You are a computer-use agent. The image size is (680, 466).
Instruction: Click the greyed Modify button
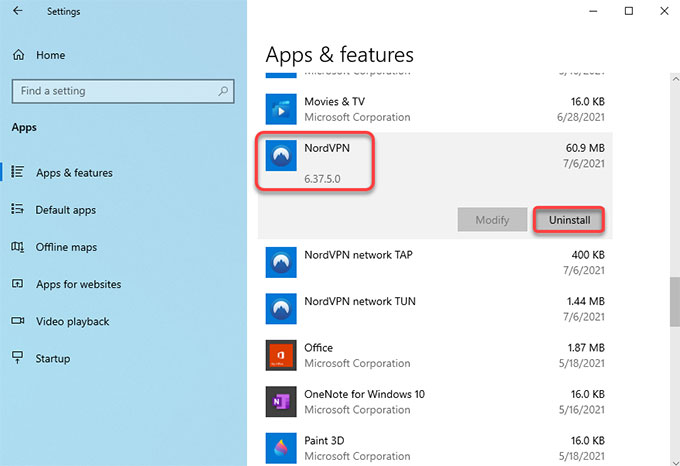[x=492, y=220]
